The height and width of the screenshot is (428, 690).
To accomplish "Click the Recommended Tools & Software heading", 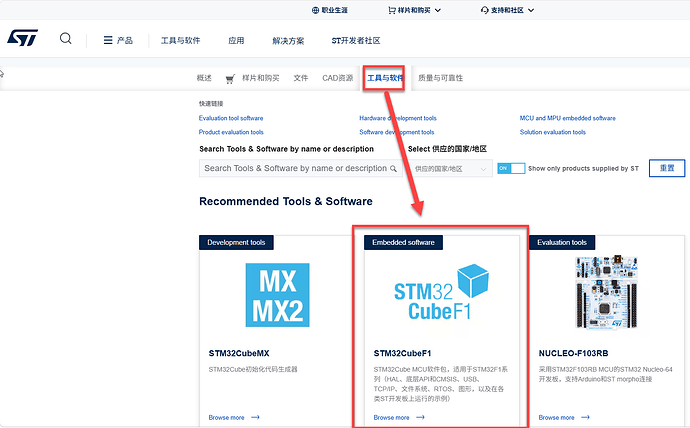I will click(286, 201).
